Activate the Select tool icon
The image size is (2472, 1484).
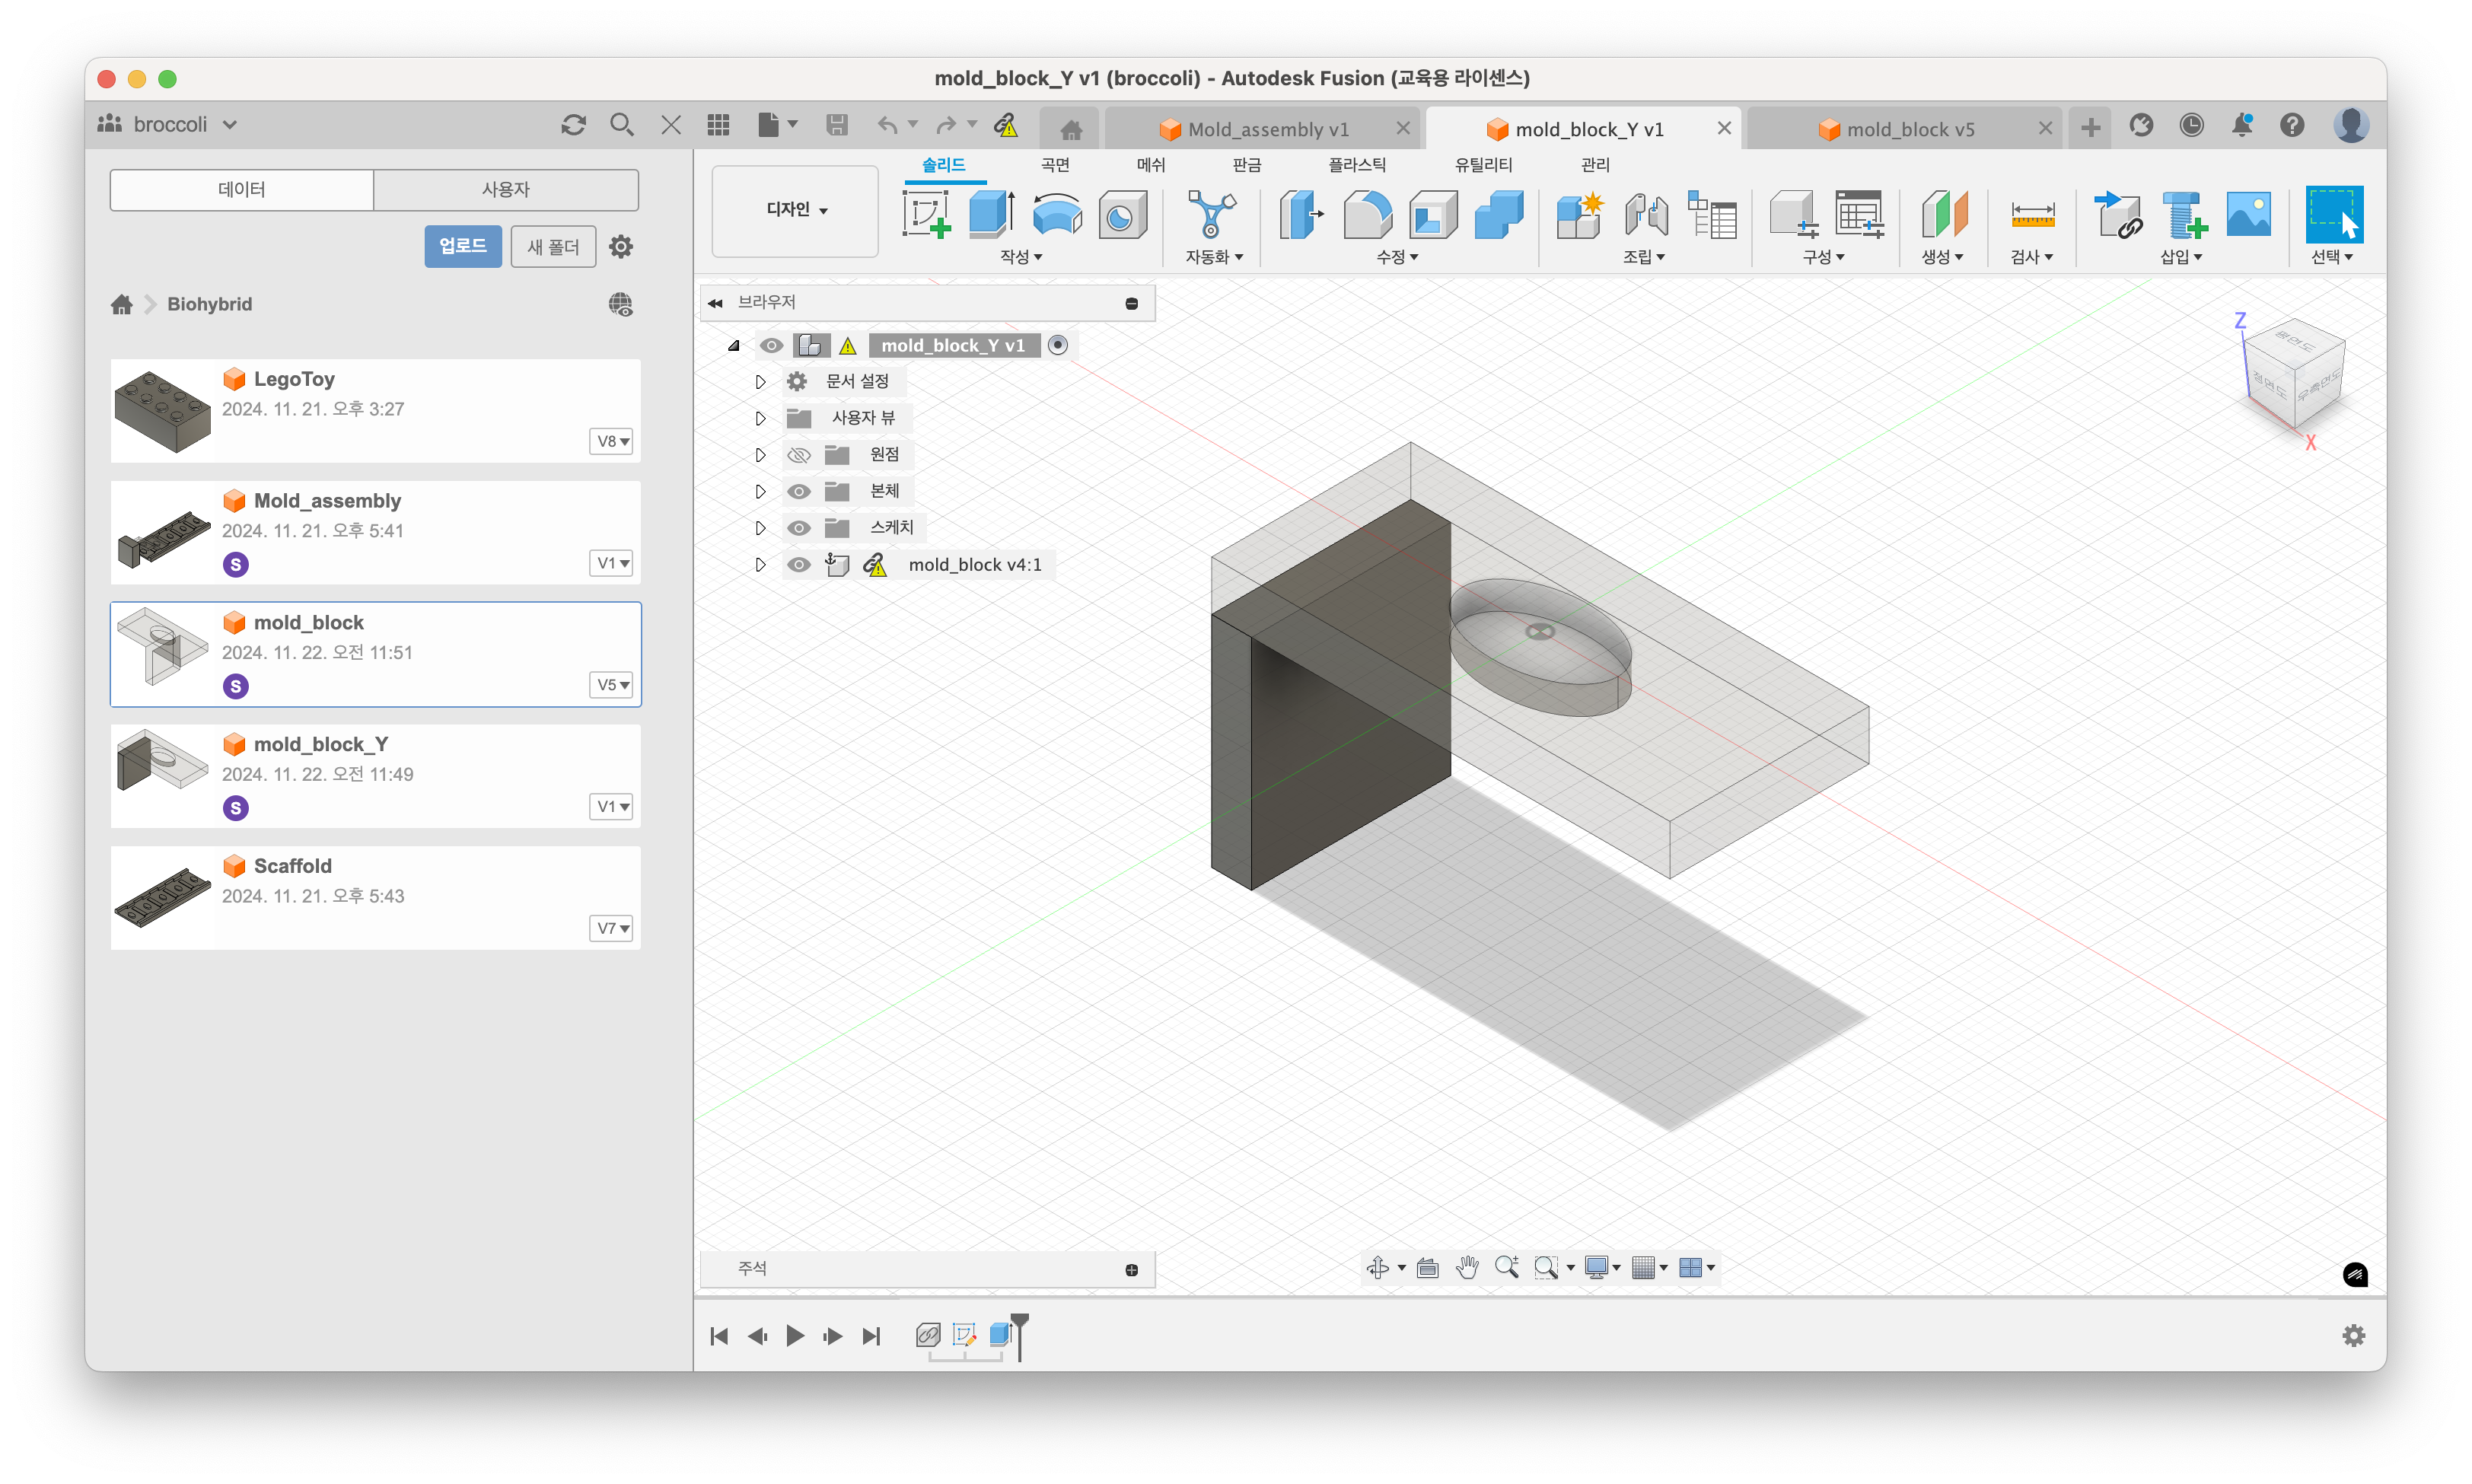(x=2334, y=214)
